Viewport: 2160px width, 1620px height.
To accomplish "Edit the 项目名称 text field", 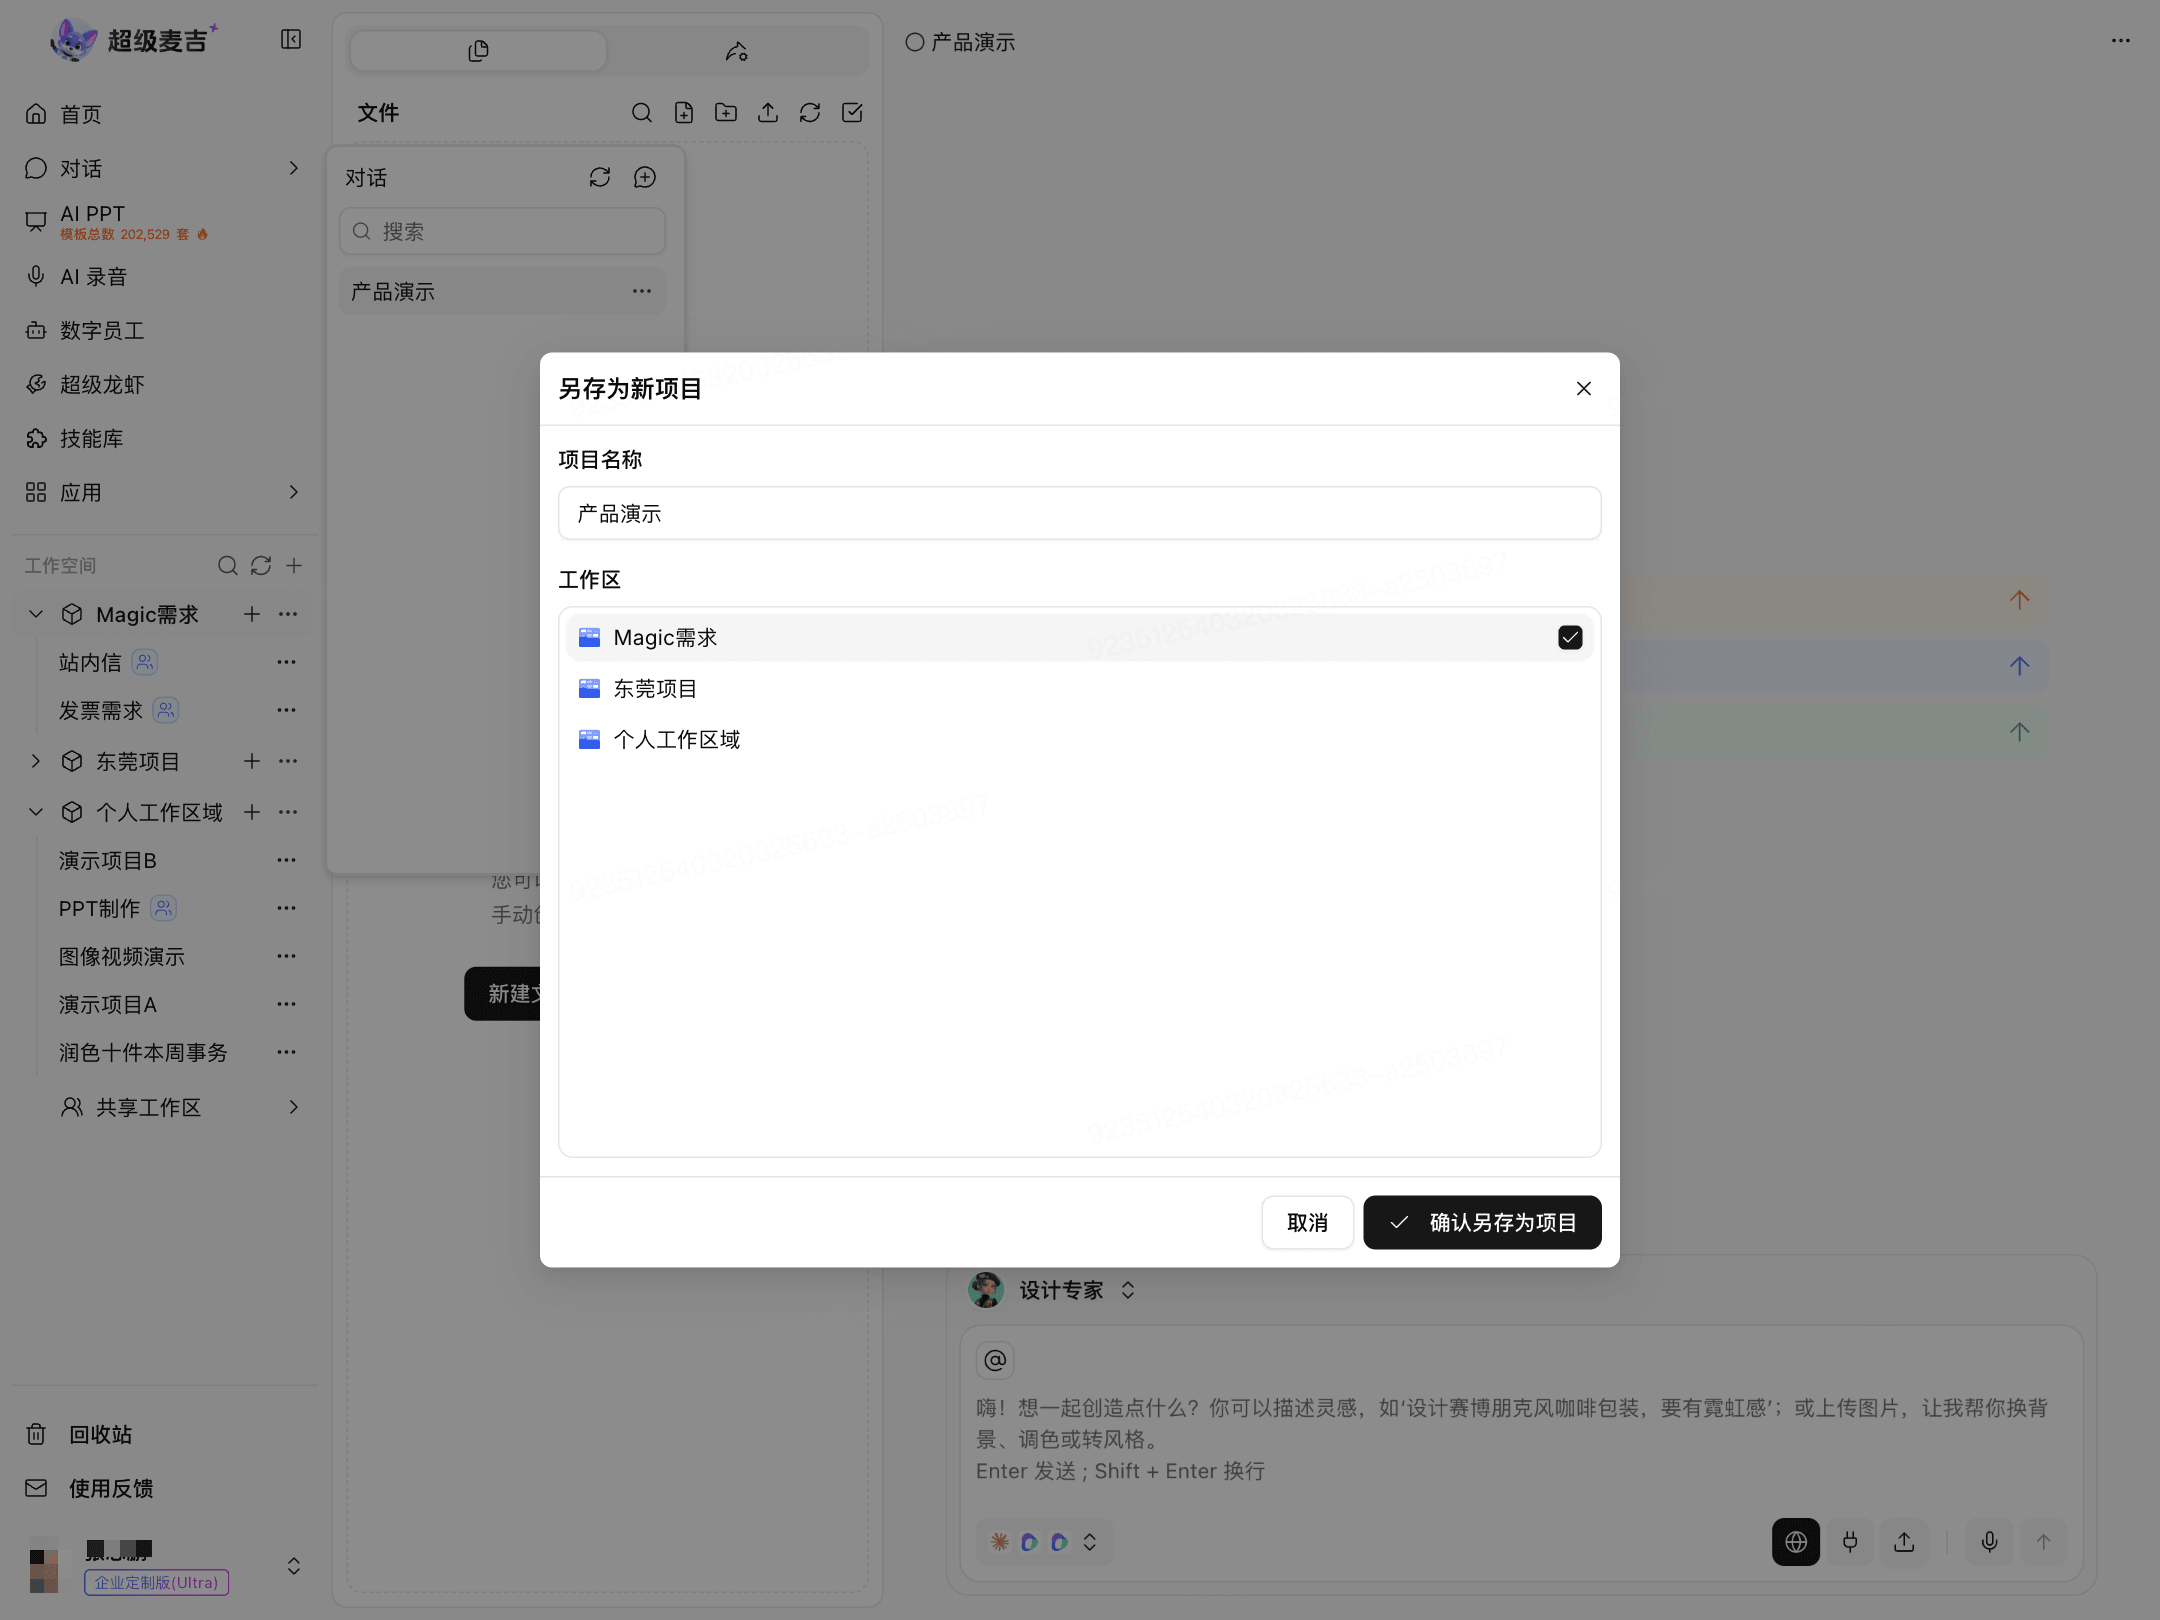I will pos(1080,513).
